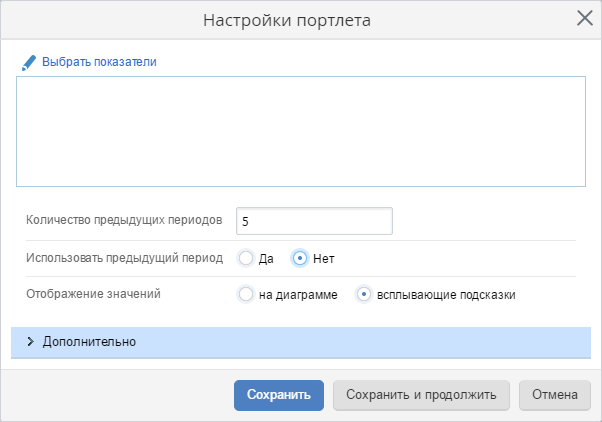Select the Нет radio button

click(x=299, y=258)
